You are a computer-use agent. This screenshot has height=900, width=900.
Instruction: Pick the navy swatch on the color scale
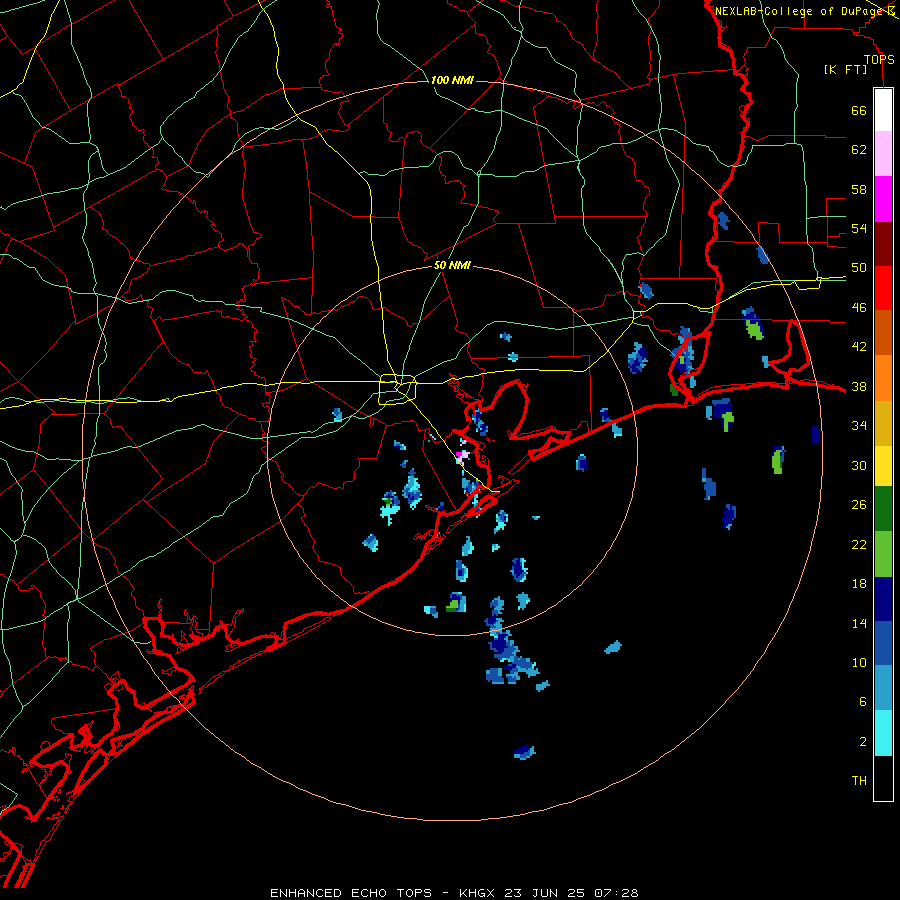point(883,599)
